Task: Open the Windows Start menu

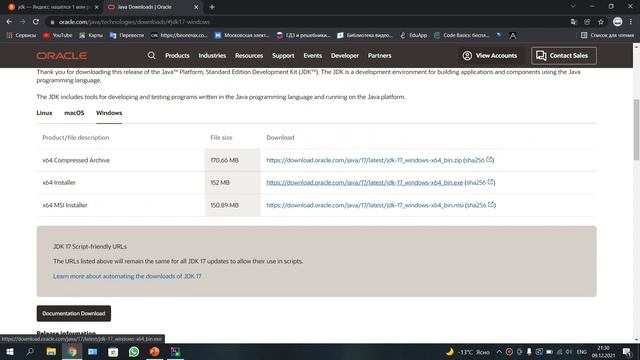Action: (x=9, y=352)
